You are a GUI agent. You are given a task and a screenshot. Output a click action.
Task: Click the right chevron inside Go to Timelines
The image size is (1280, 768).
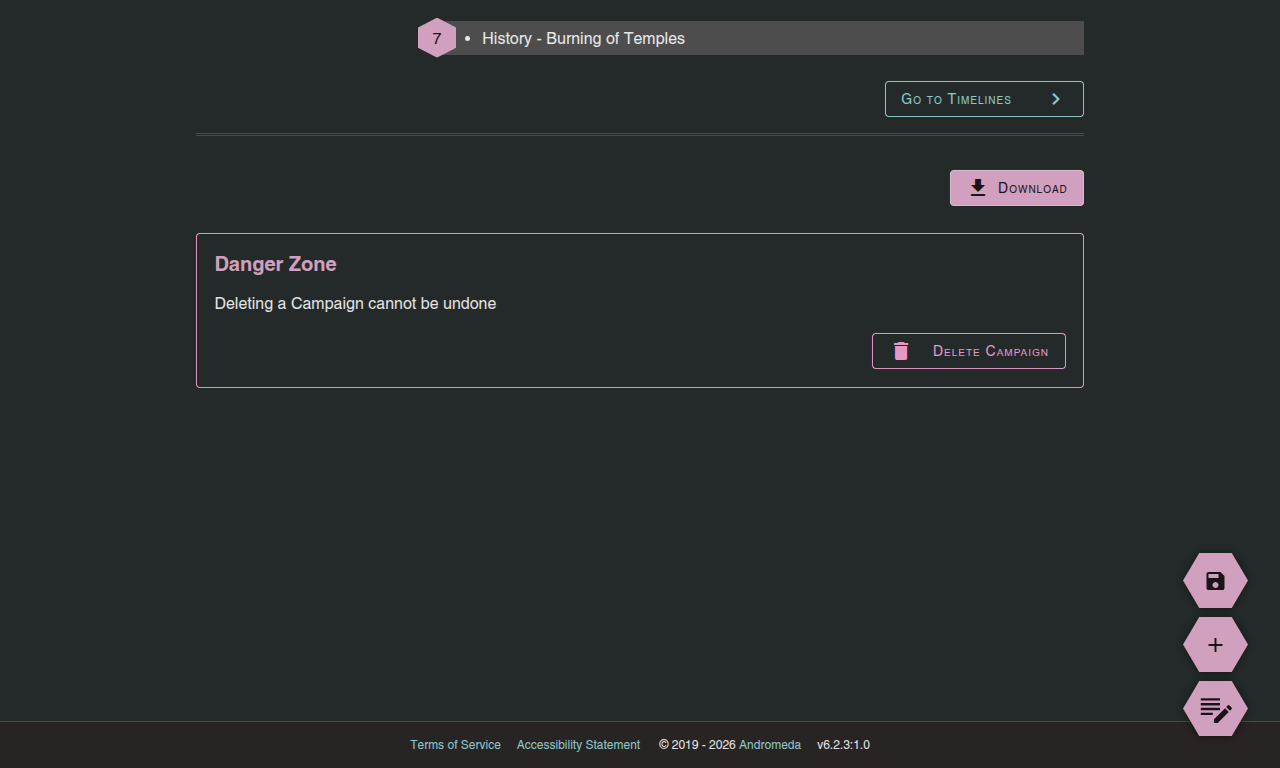(x=1055, y=98)
